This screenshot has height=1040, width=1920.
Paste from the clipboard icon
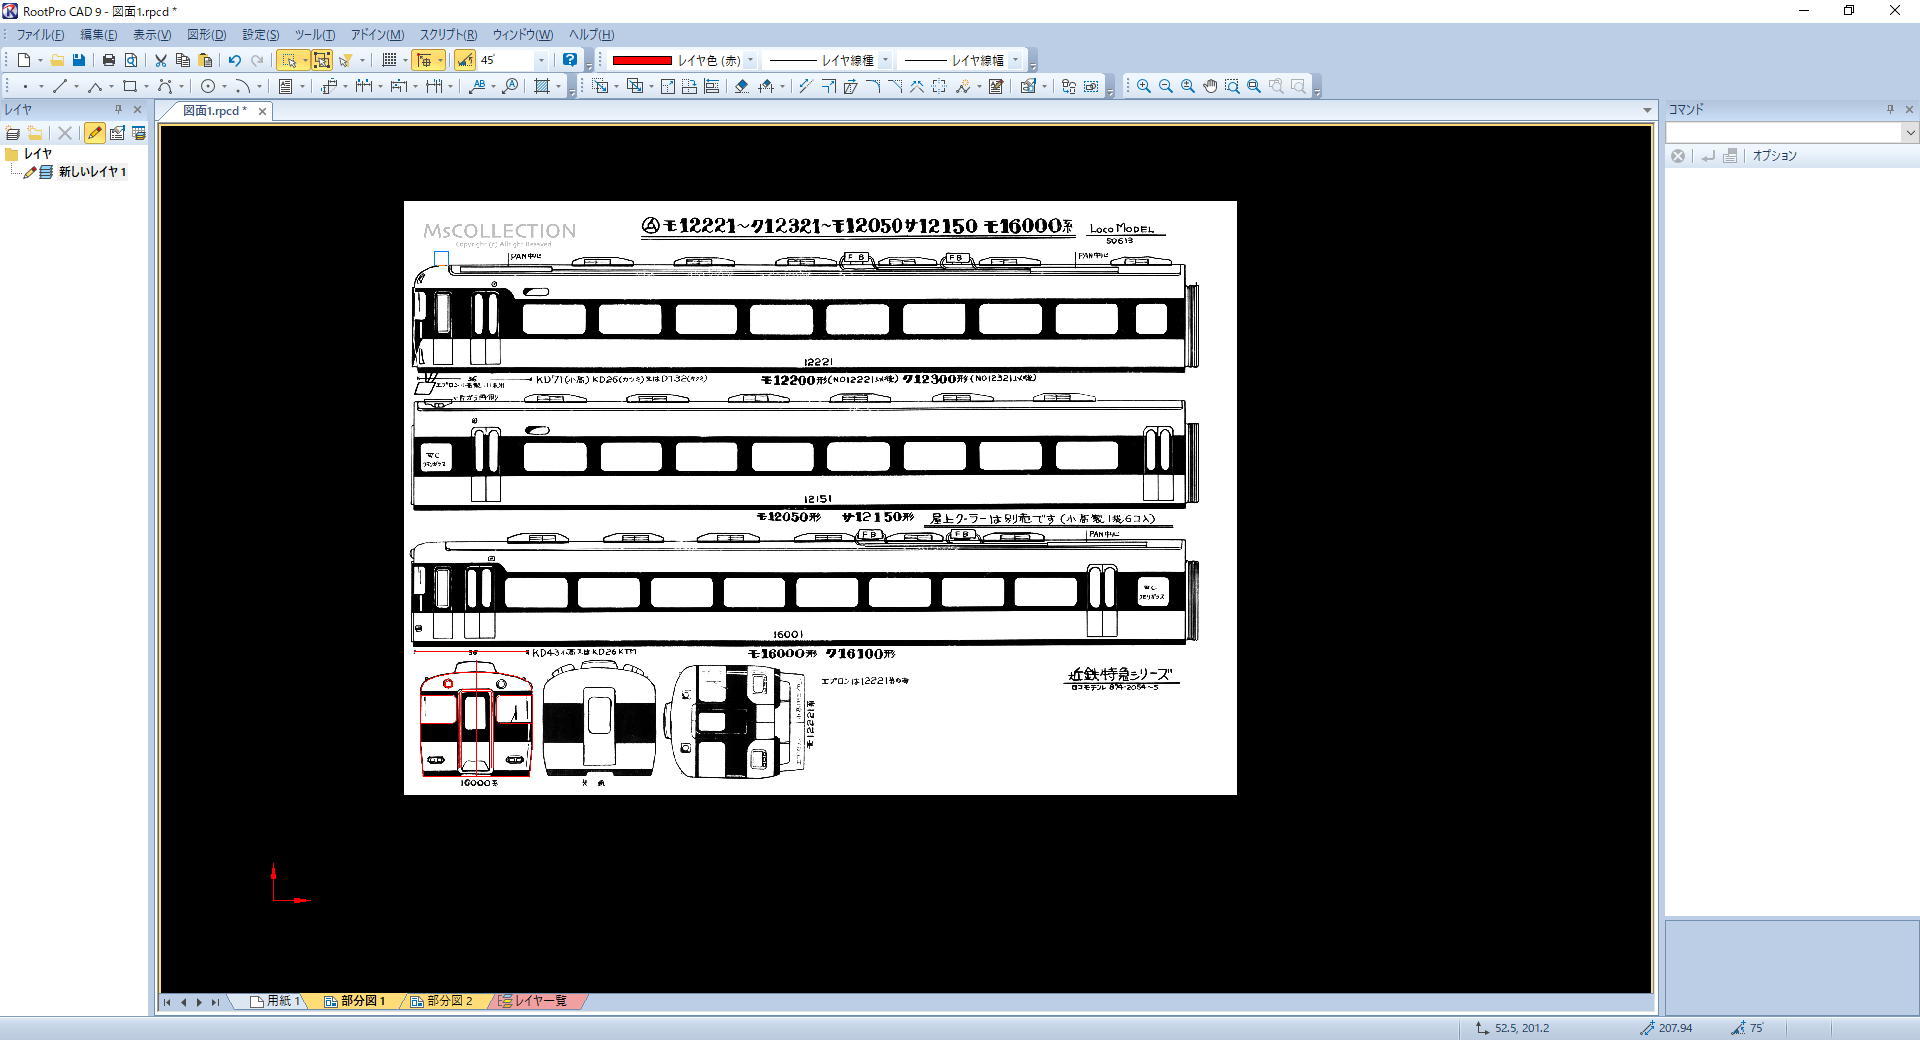(205, 60)
